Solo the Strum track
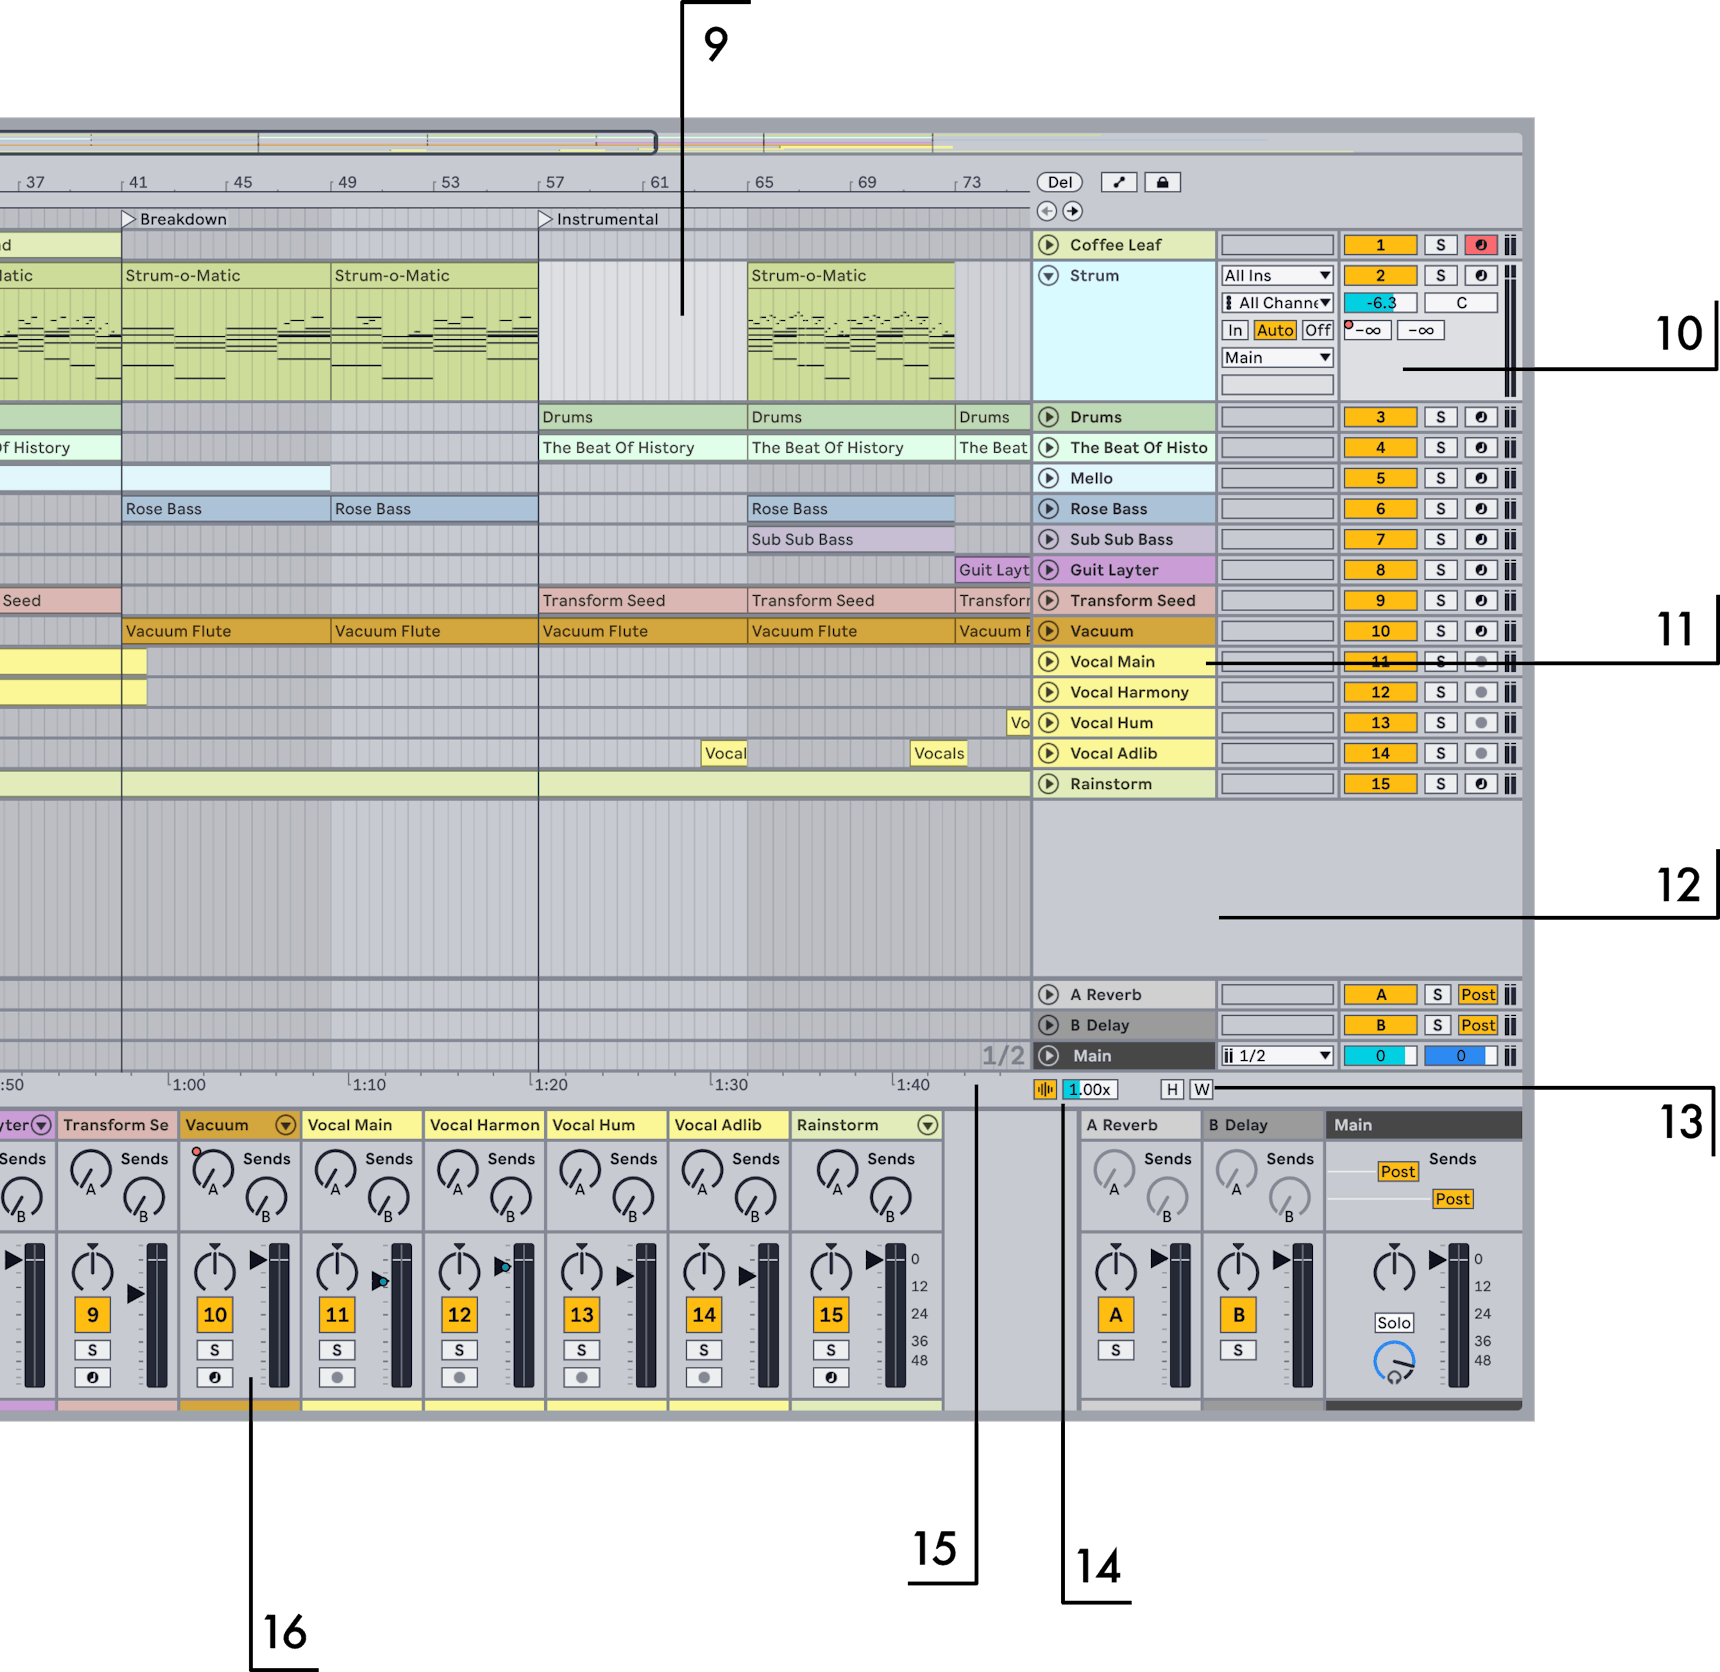Viewport: 1720px width, 1672px height. click(x=1441, y=275)
